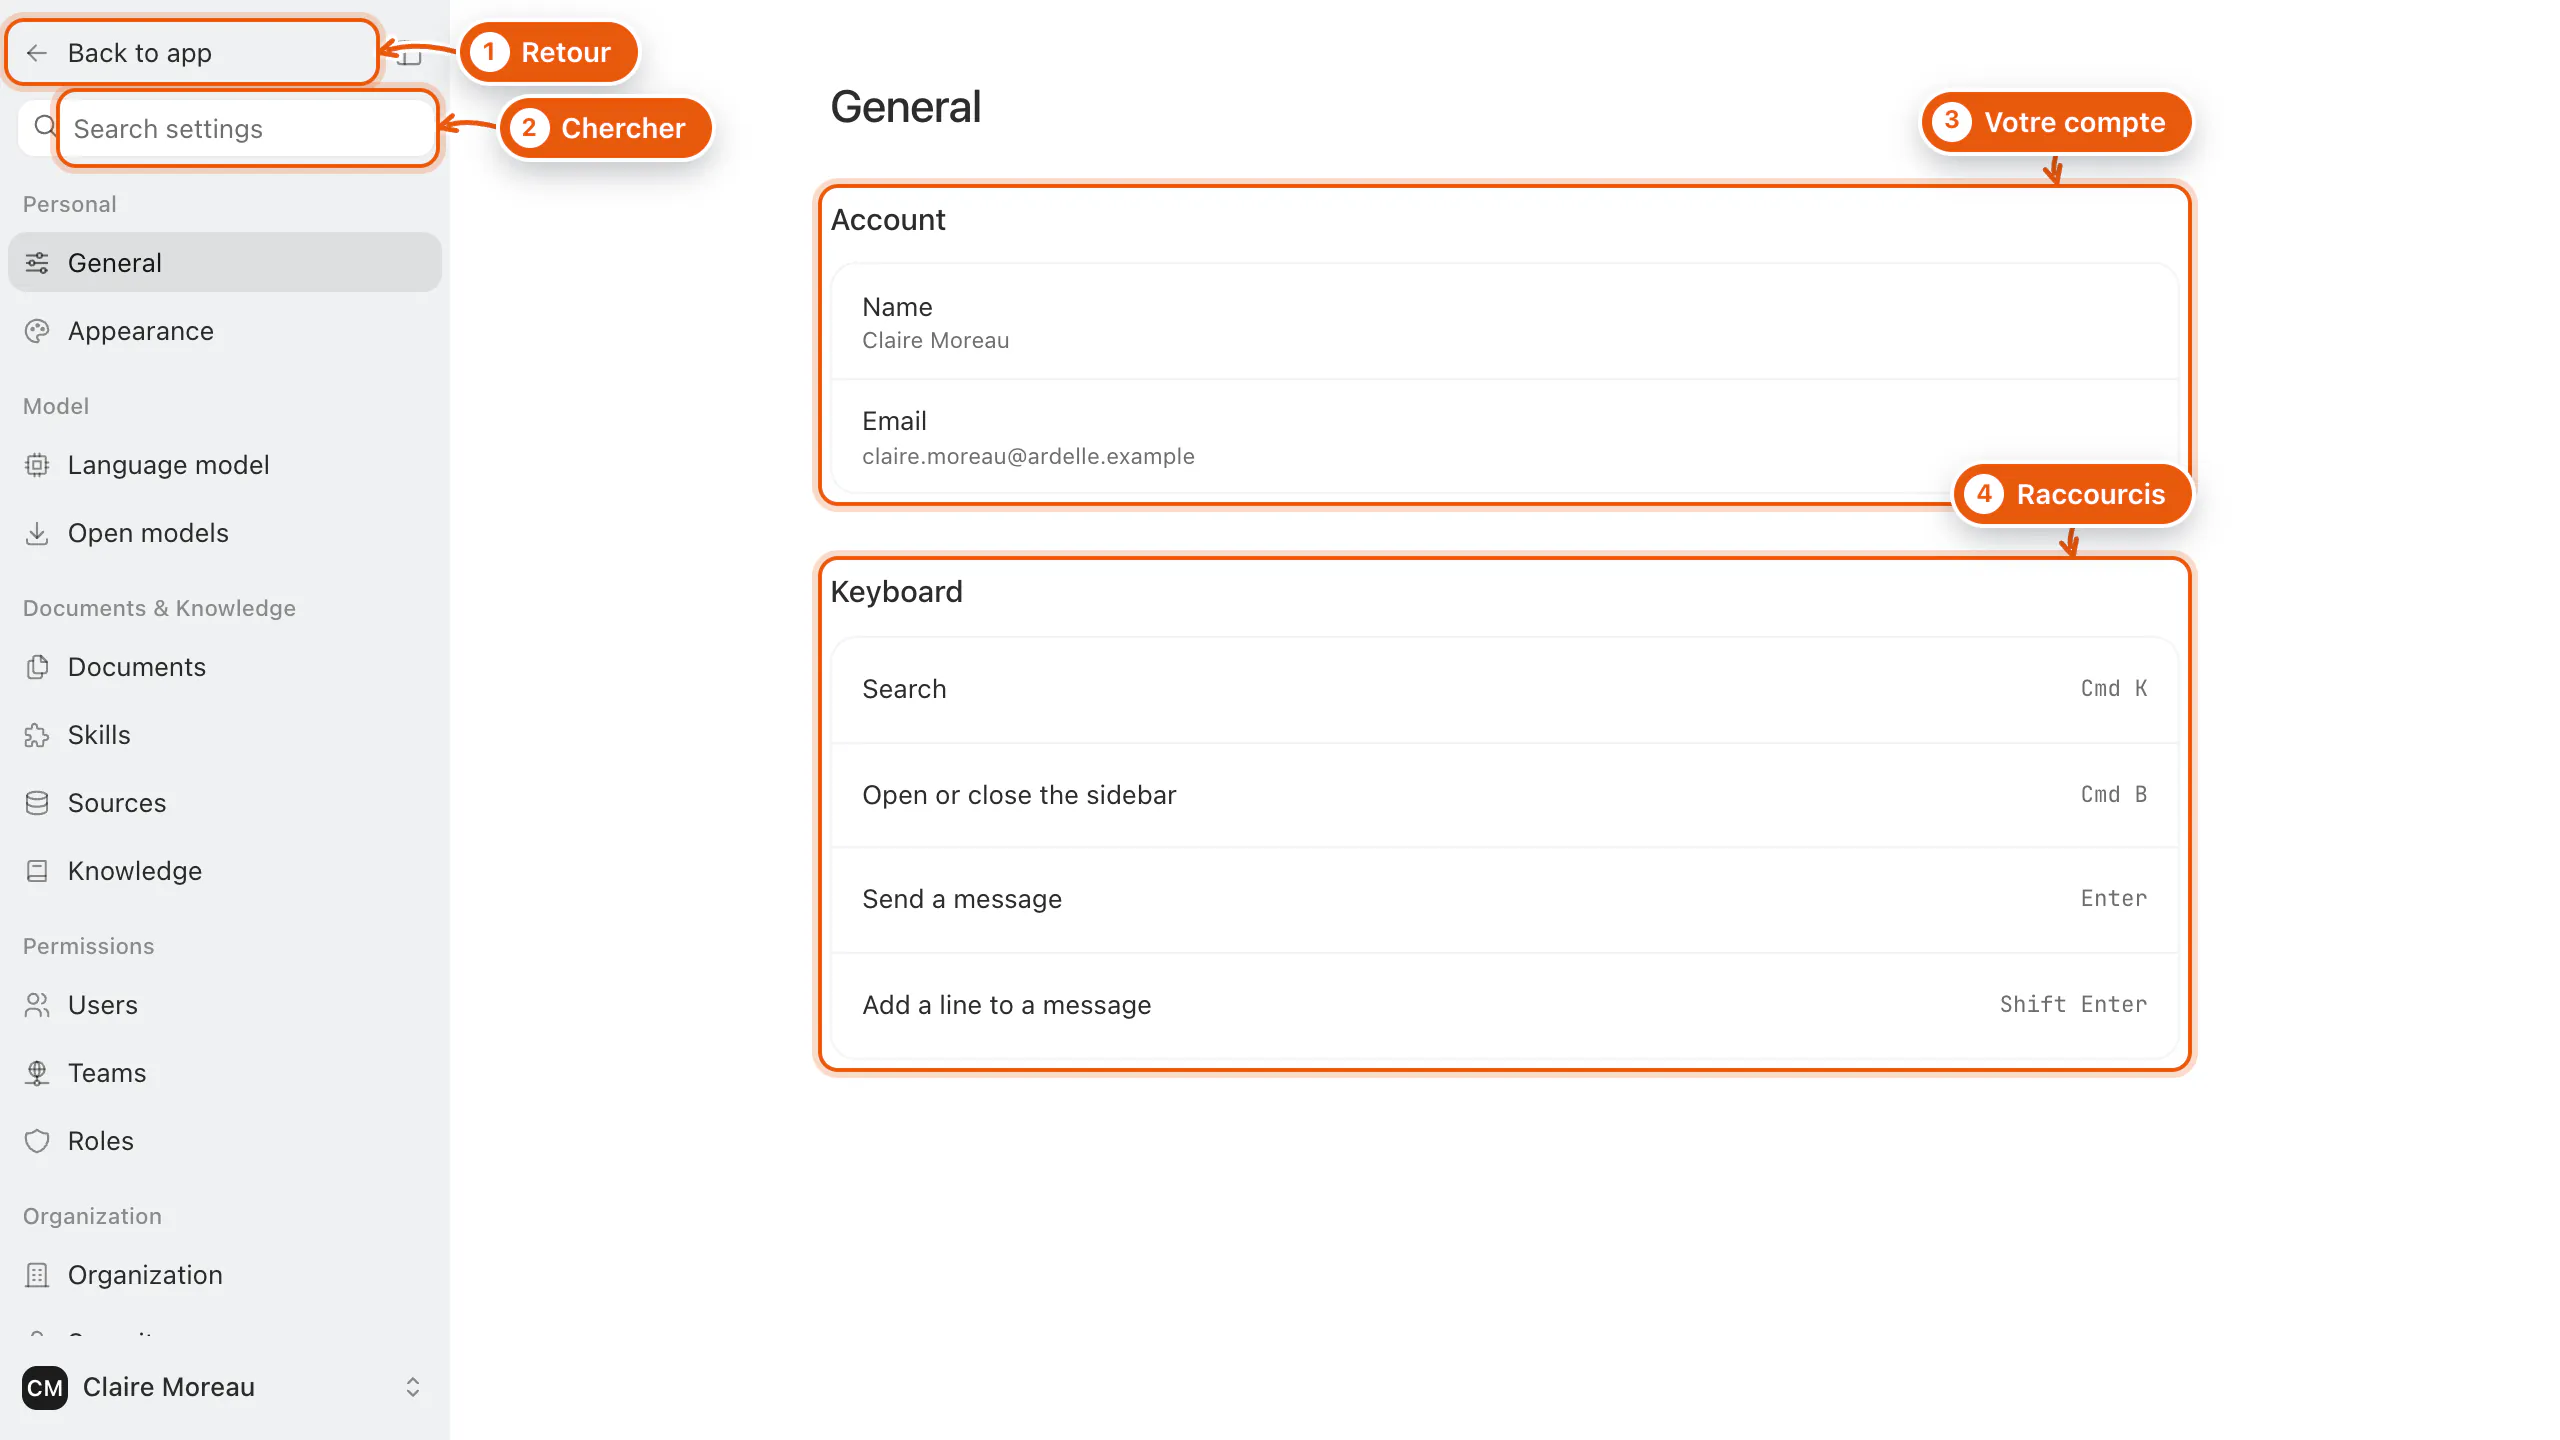The image size is (2560, 1440).
Task: Click the Roles shield icon
Action: (x=37, y=1141)
